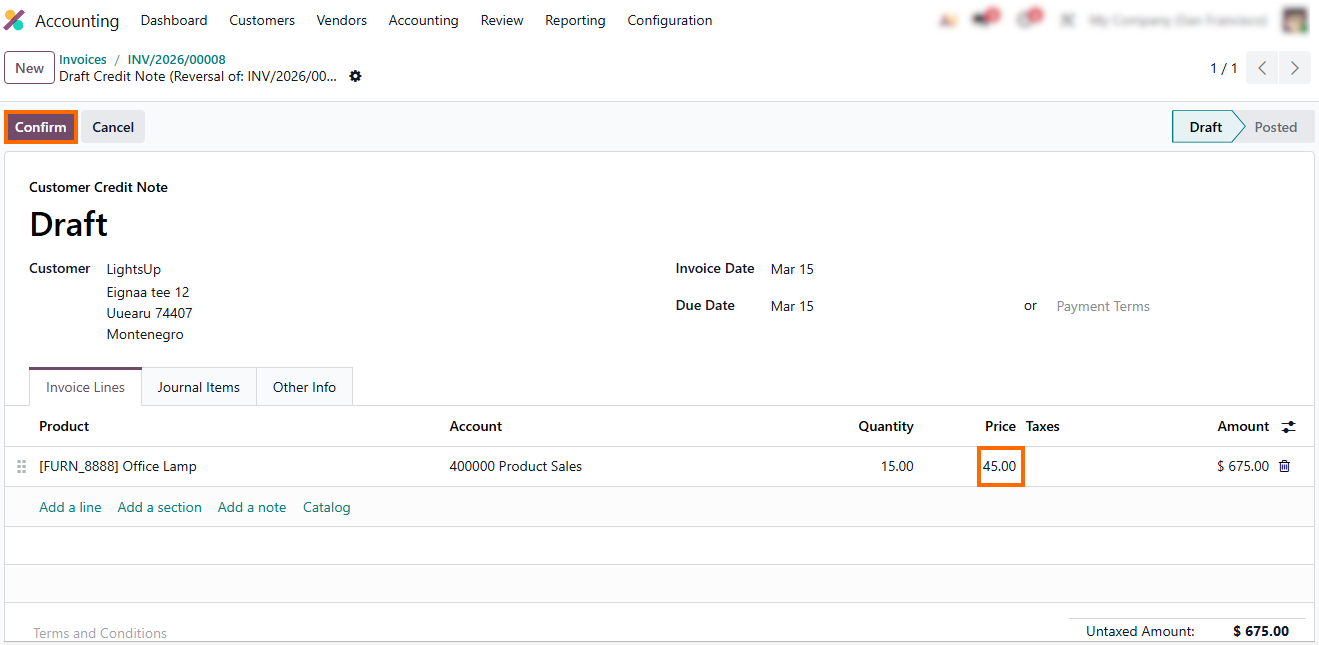Image resolution: width=1319 pixels, height=645 pixels.
Task: Click the Cancel button
Action: (x=113, y=127)
